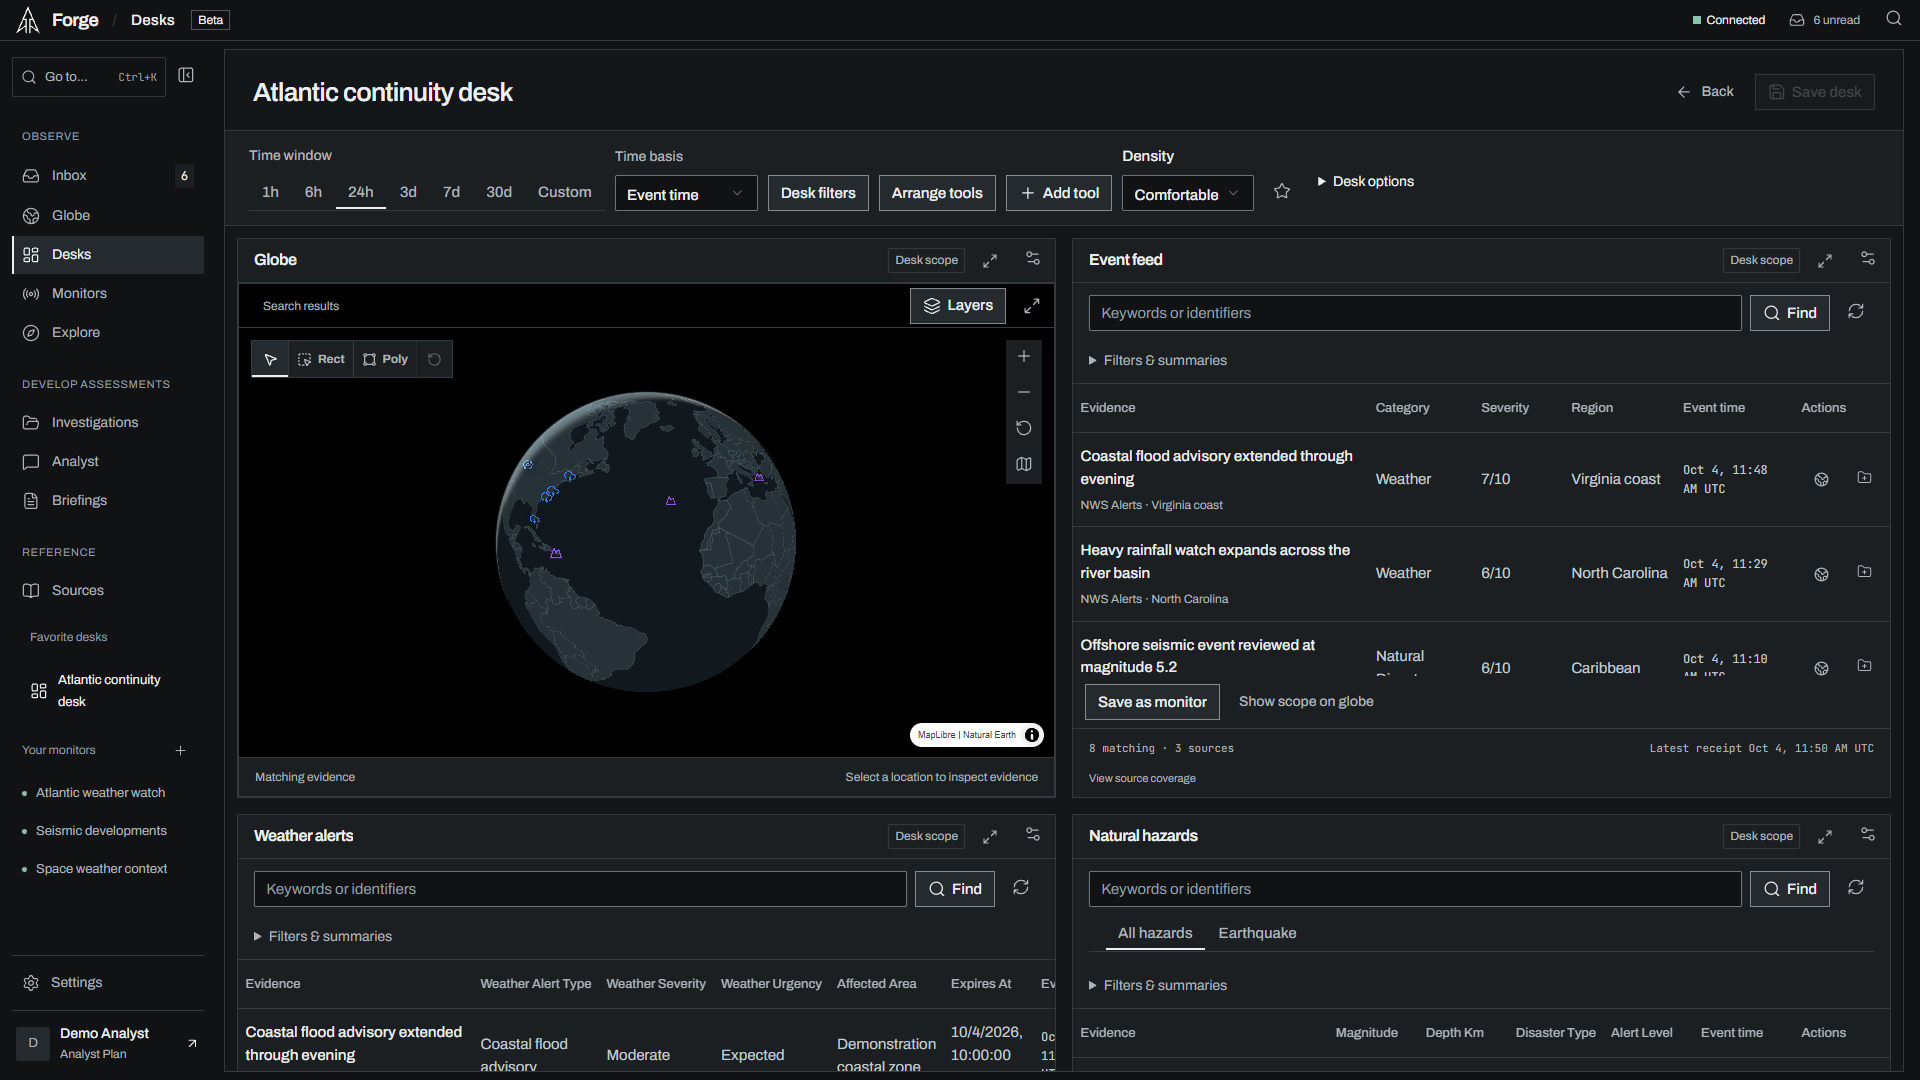Viewport: 1920px width, 1080px height.
Task: Focus Event feed keywords input field
Action: click(1415, 313)
